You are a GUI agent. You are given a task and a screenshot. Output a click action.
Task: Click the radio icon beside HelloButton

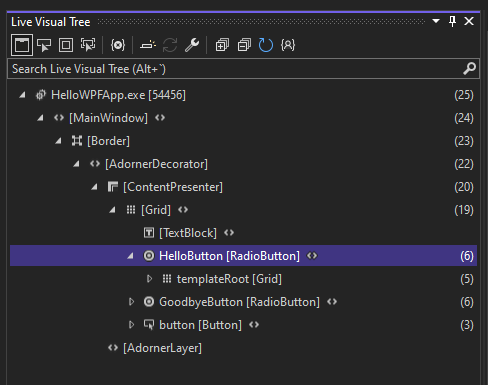click(149, 256)
